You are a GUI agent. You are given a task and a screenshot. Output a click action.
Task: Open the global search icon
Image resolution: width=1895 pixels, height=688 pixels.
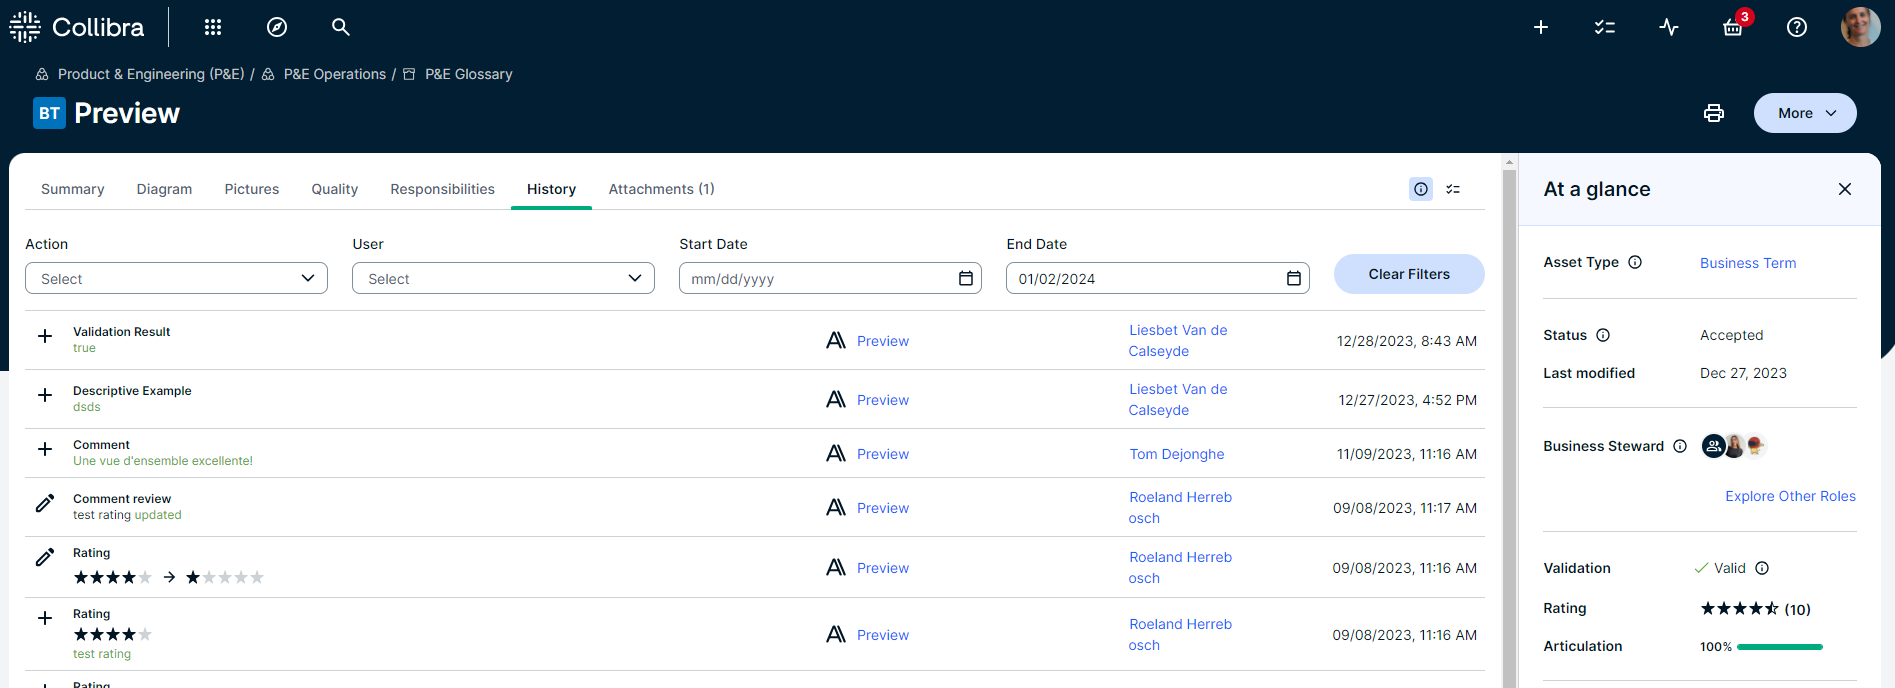[341, 27]
